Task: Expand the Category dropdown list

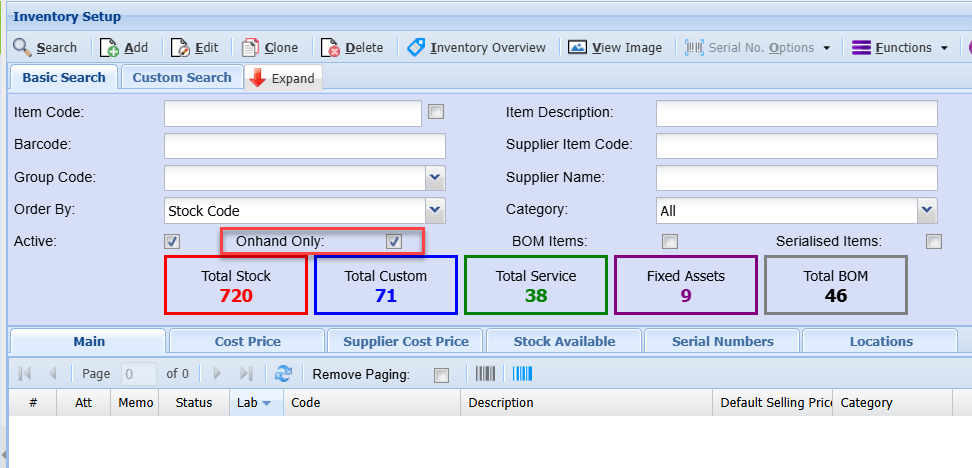Action: pyautogui.click(x=927, y=210)
